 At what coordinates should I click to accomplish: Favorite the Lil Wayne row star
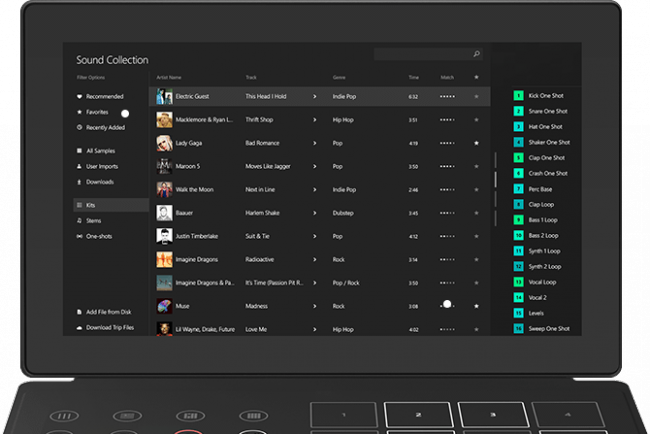476,330
